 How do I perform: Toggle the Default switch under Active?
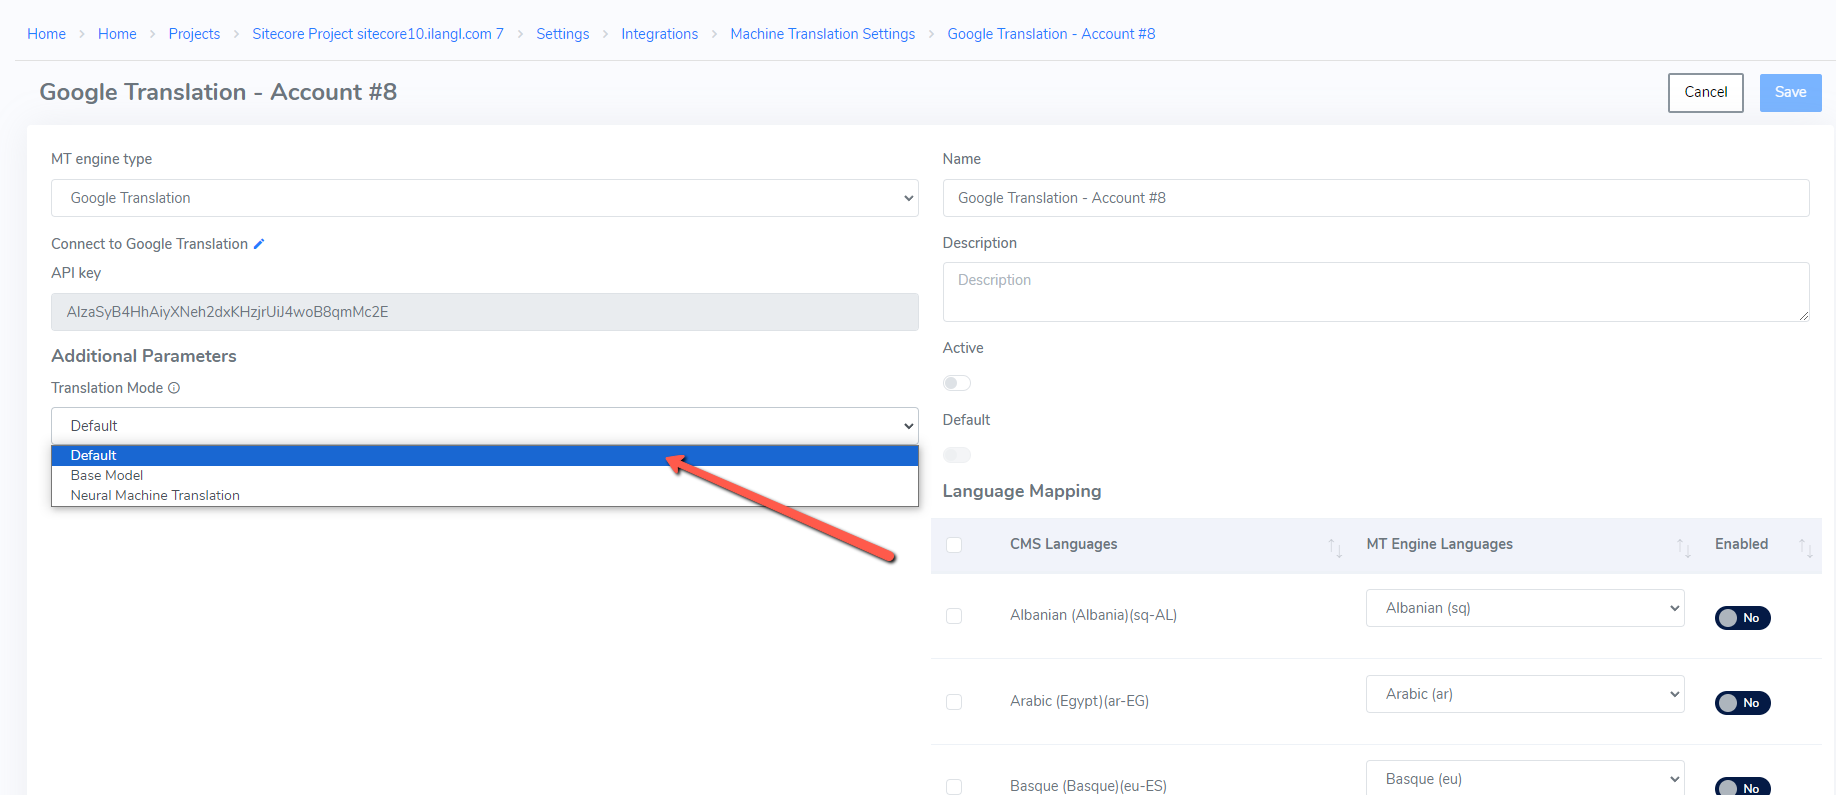click(x=957, y=455)
